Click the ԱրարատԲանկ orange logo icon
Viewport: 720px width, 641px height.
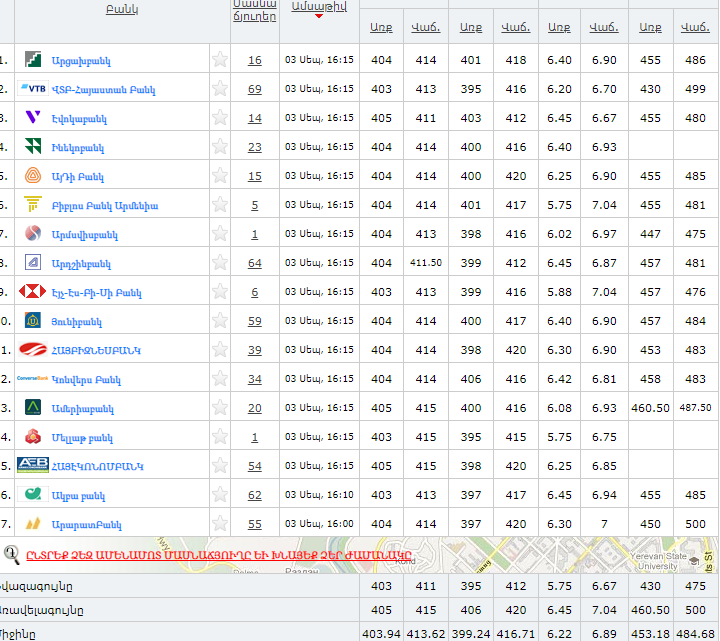33,523
